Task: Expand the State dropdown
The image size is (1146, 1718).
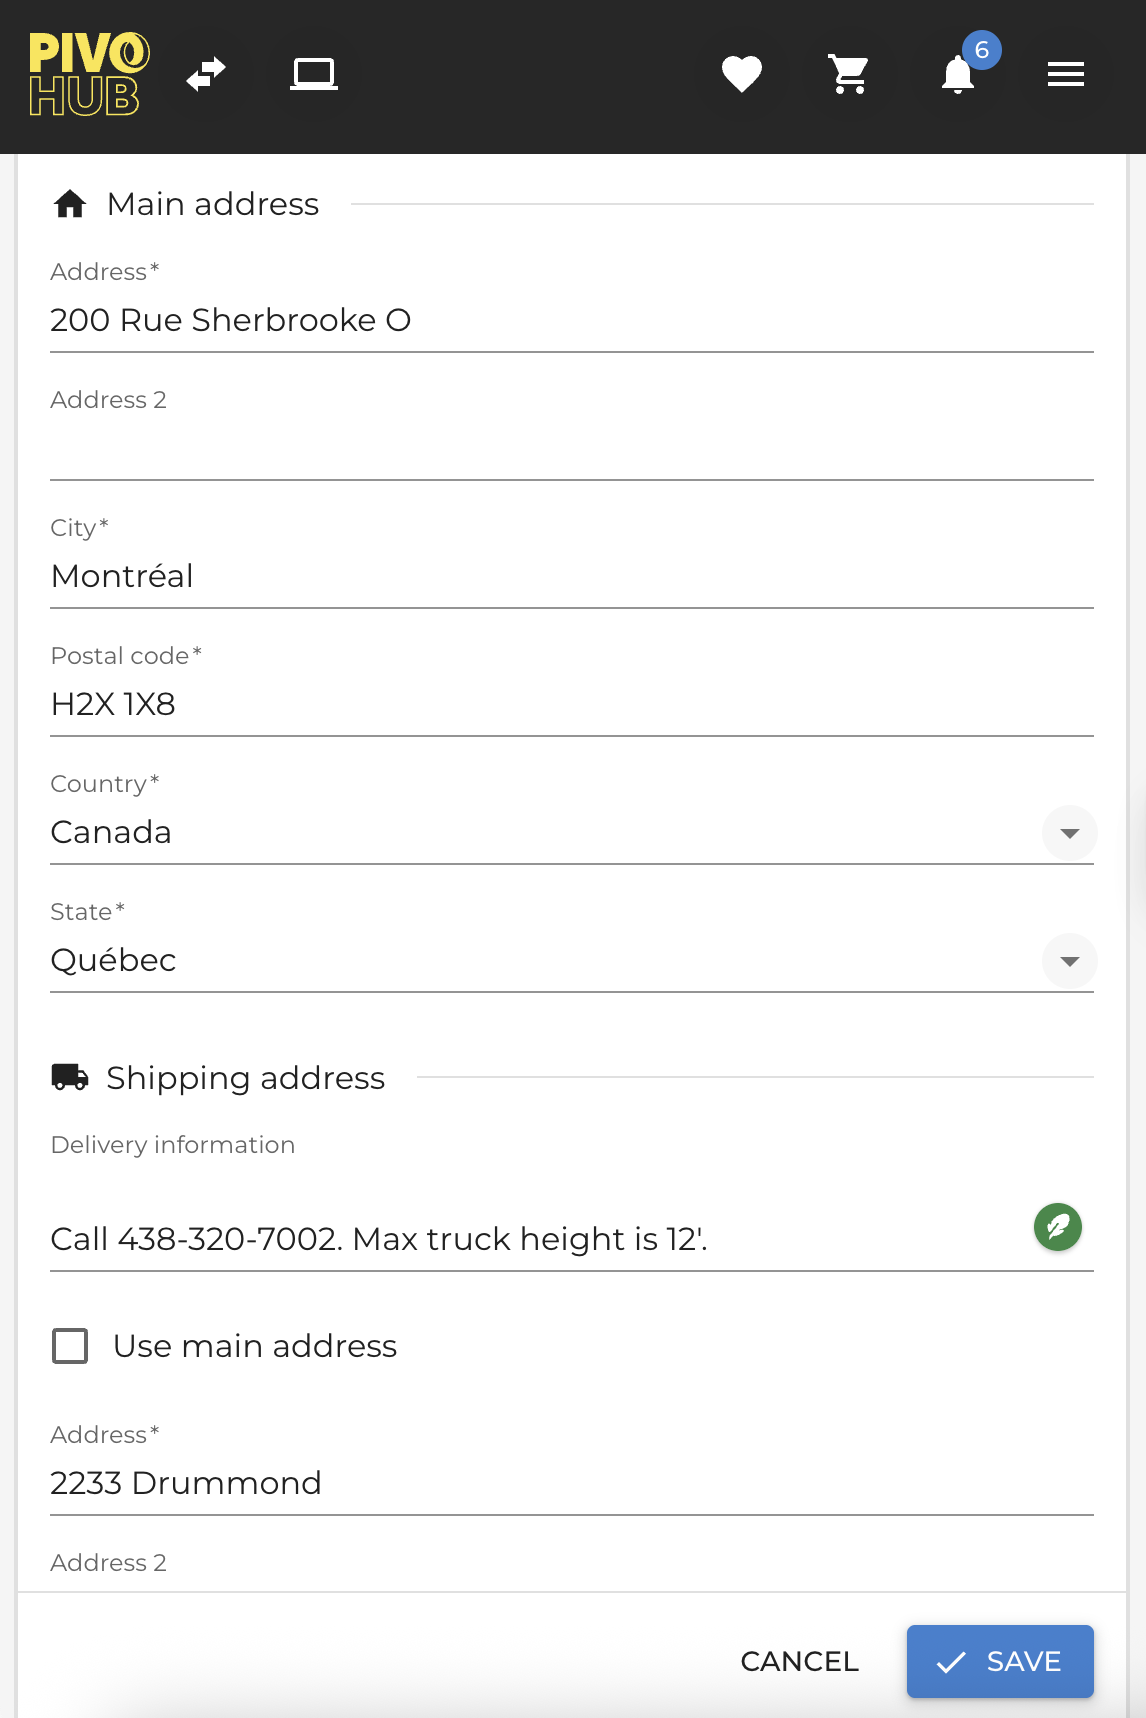Action: pyautogui.click(x=1069, y=961)
